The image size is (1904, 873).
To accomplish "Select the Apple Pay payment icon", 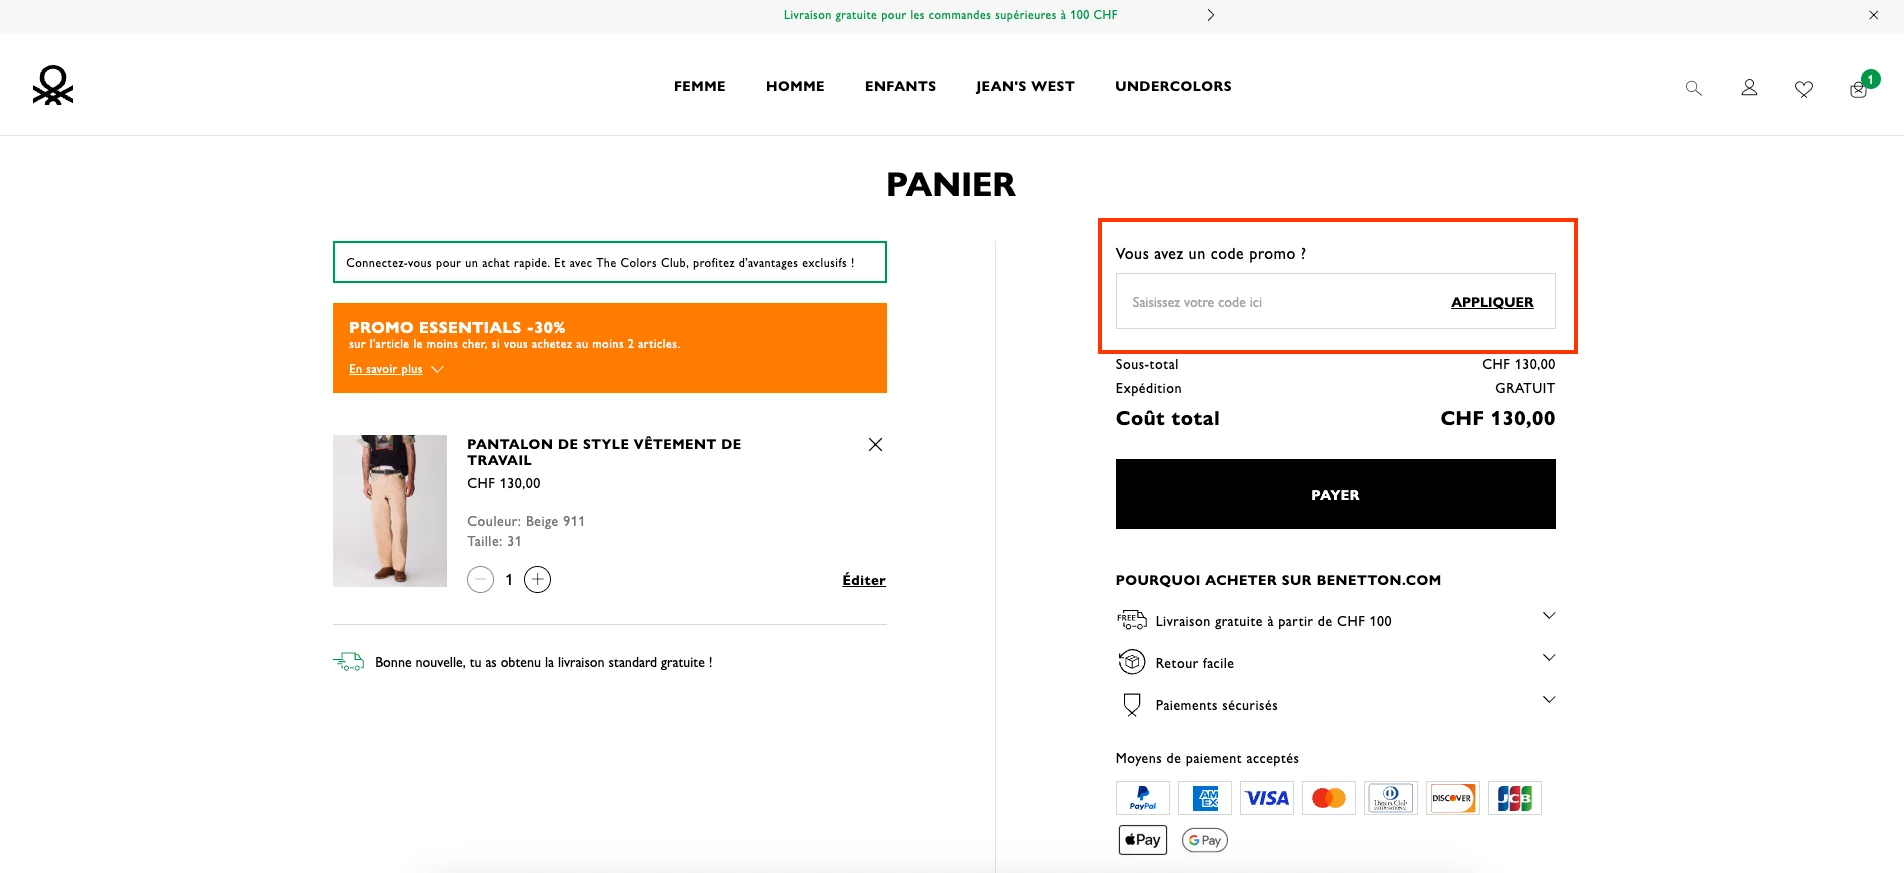I will click(1141, 839).
